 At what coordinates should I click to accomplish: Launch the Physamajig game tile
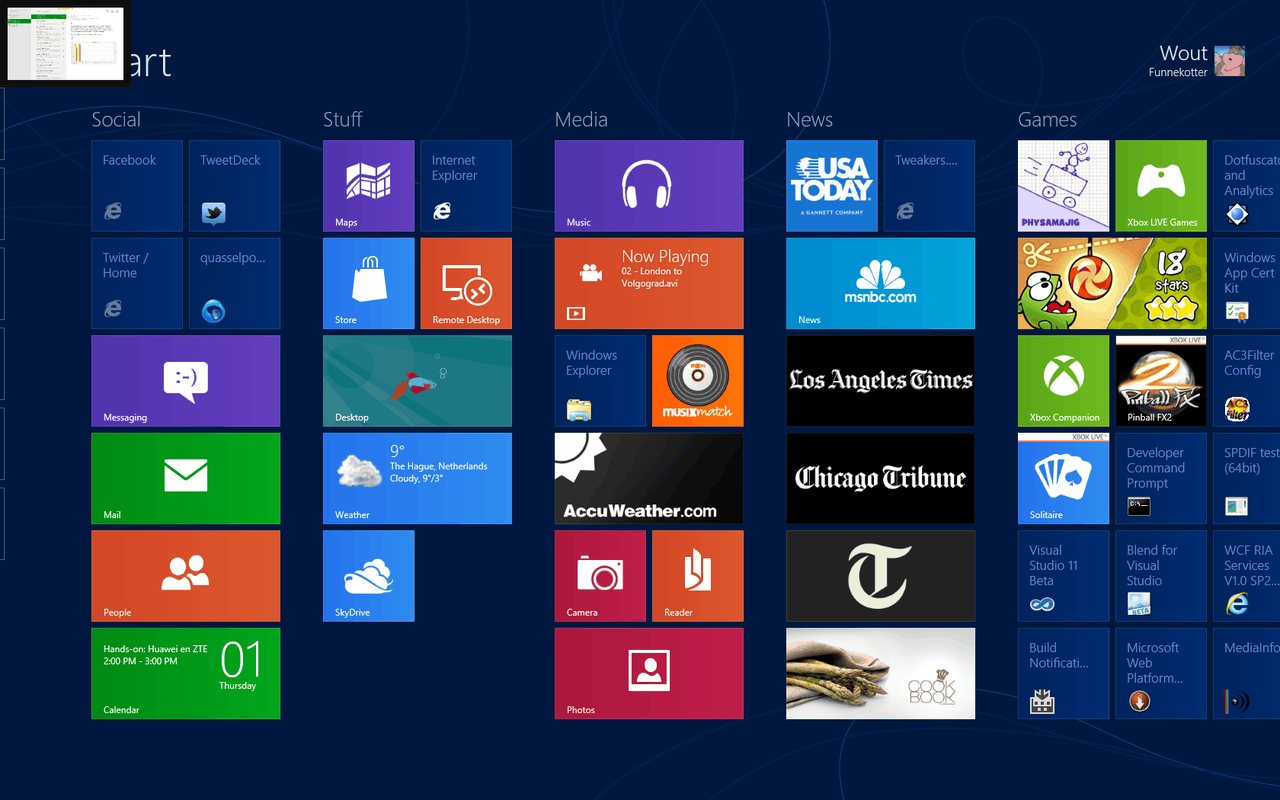[x=1064, y=186]
